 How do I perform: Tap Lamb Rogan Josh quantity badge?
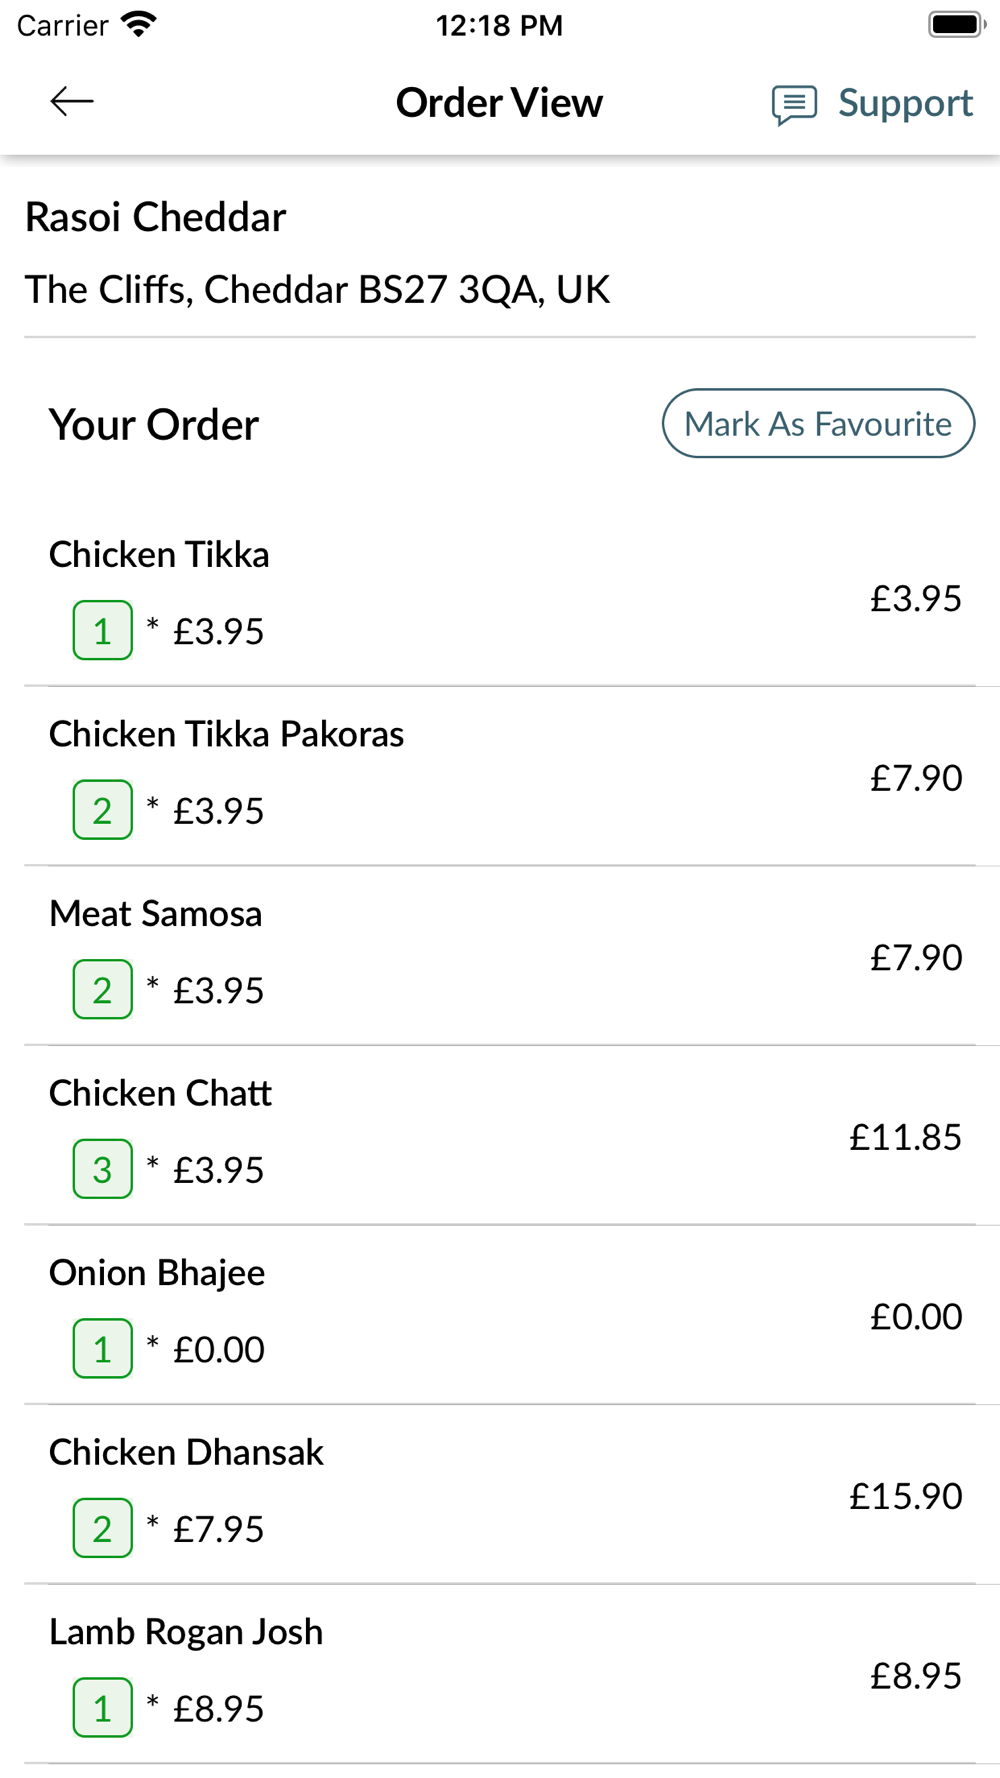[x=103, y=1707]
